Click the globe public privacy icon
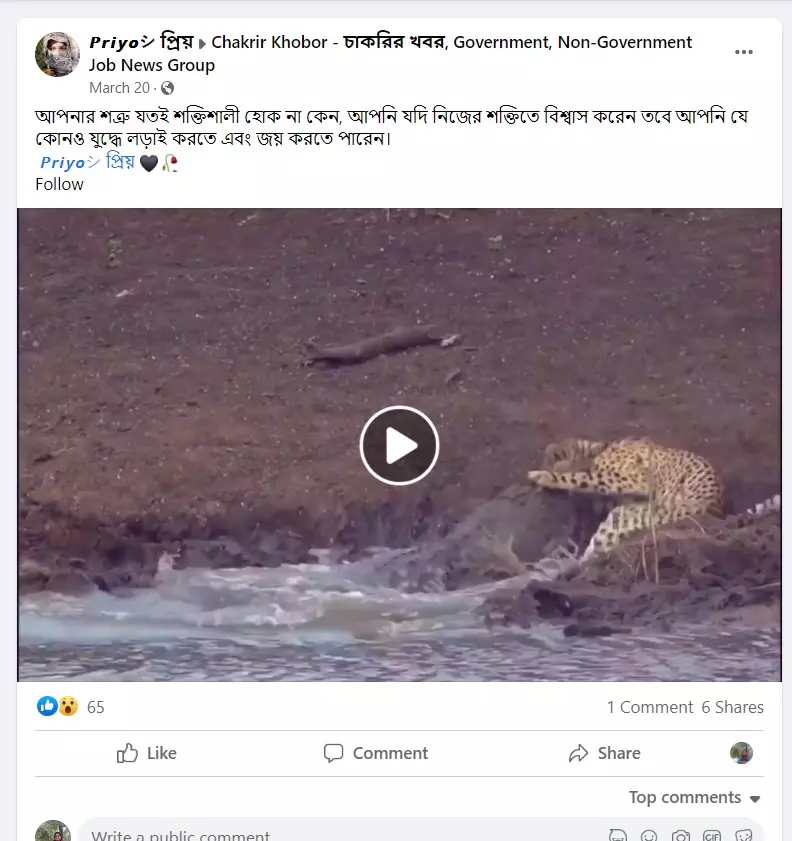Viewport: 792px width, 841px height. (x=168, y=88)
